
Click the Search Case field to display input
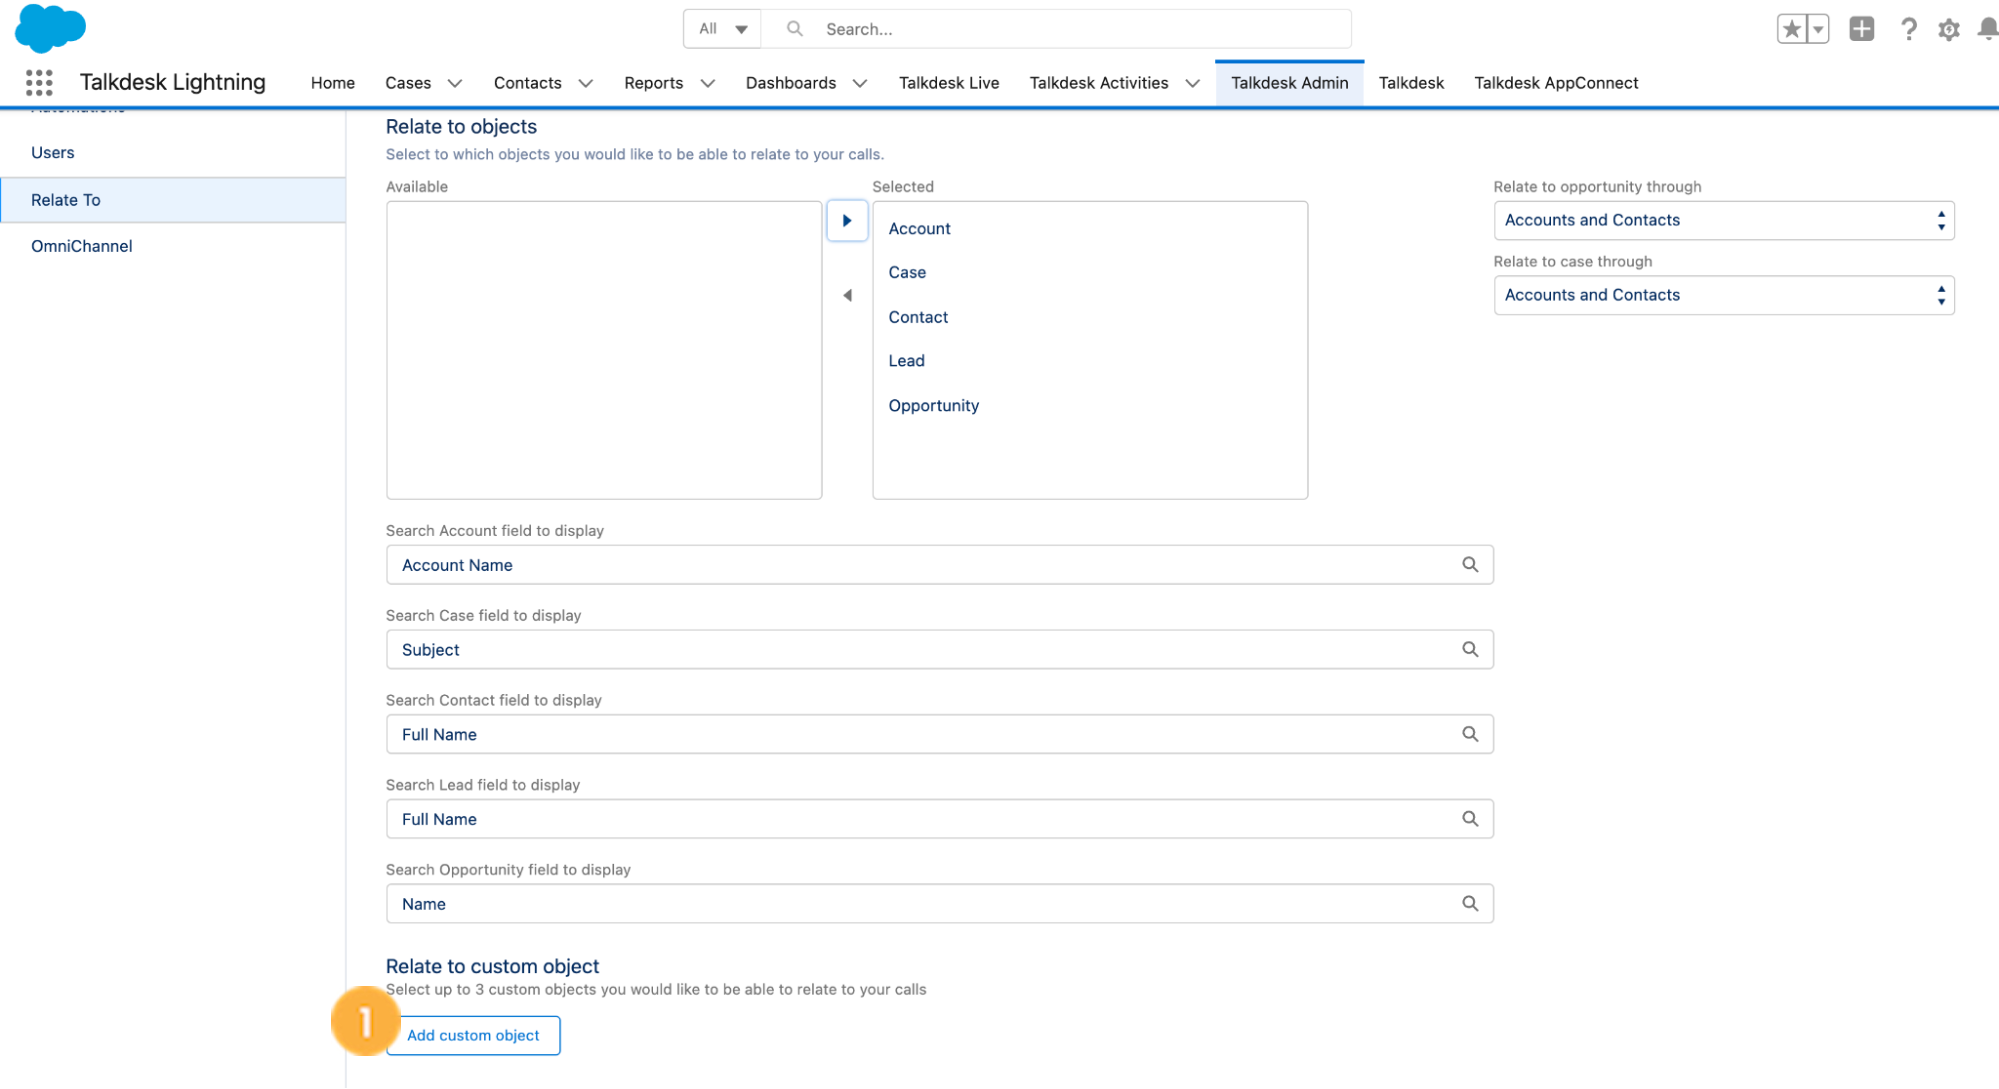pos(939,650)
